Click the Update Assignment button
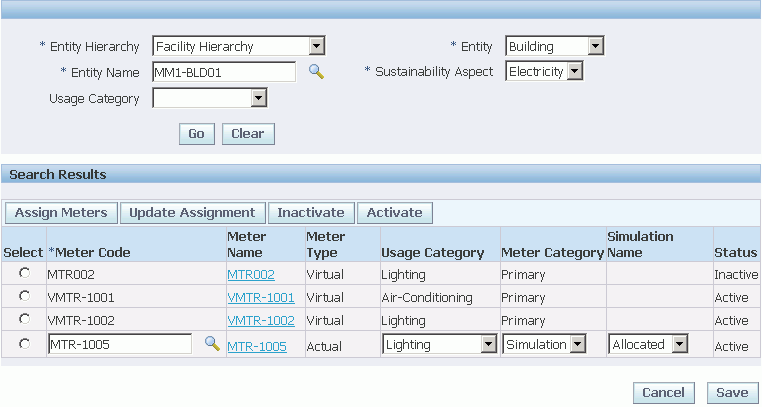The image size is (762, 407). point(192,213)
